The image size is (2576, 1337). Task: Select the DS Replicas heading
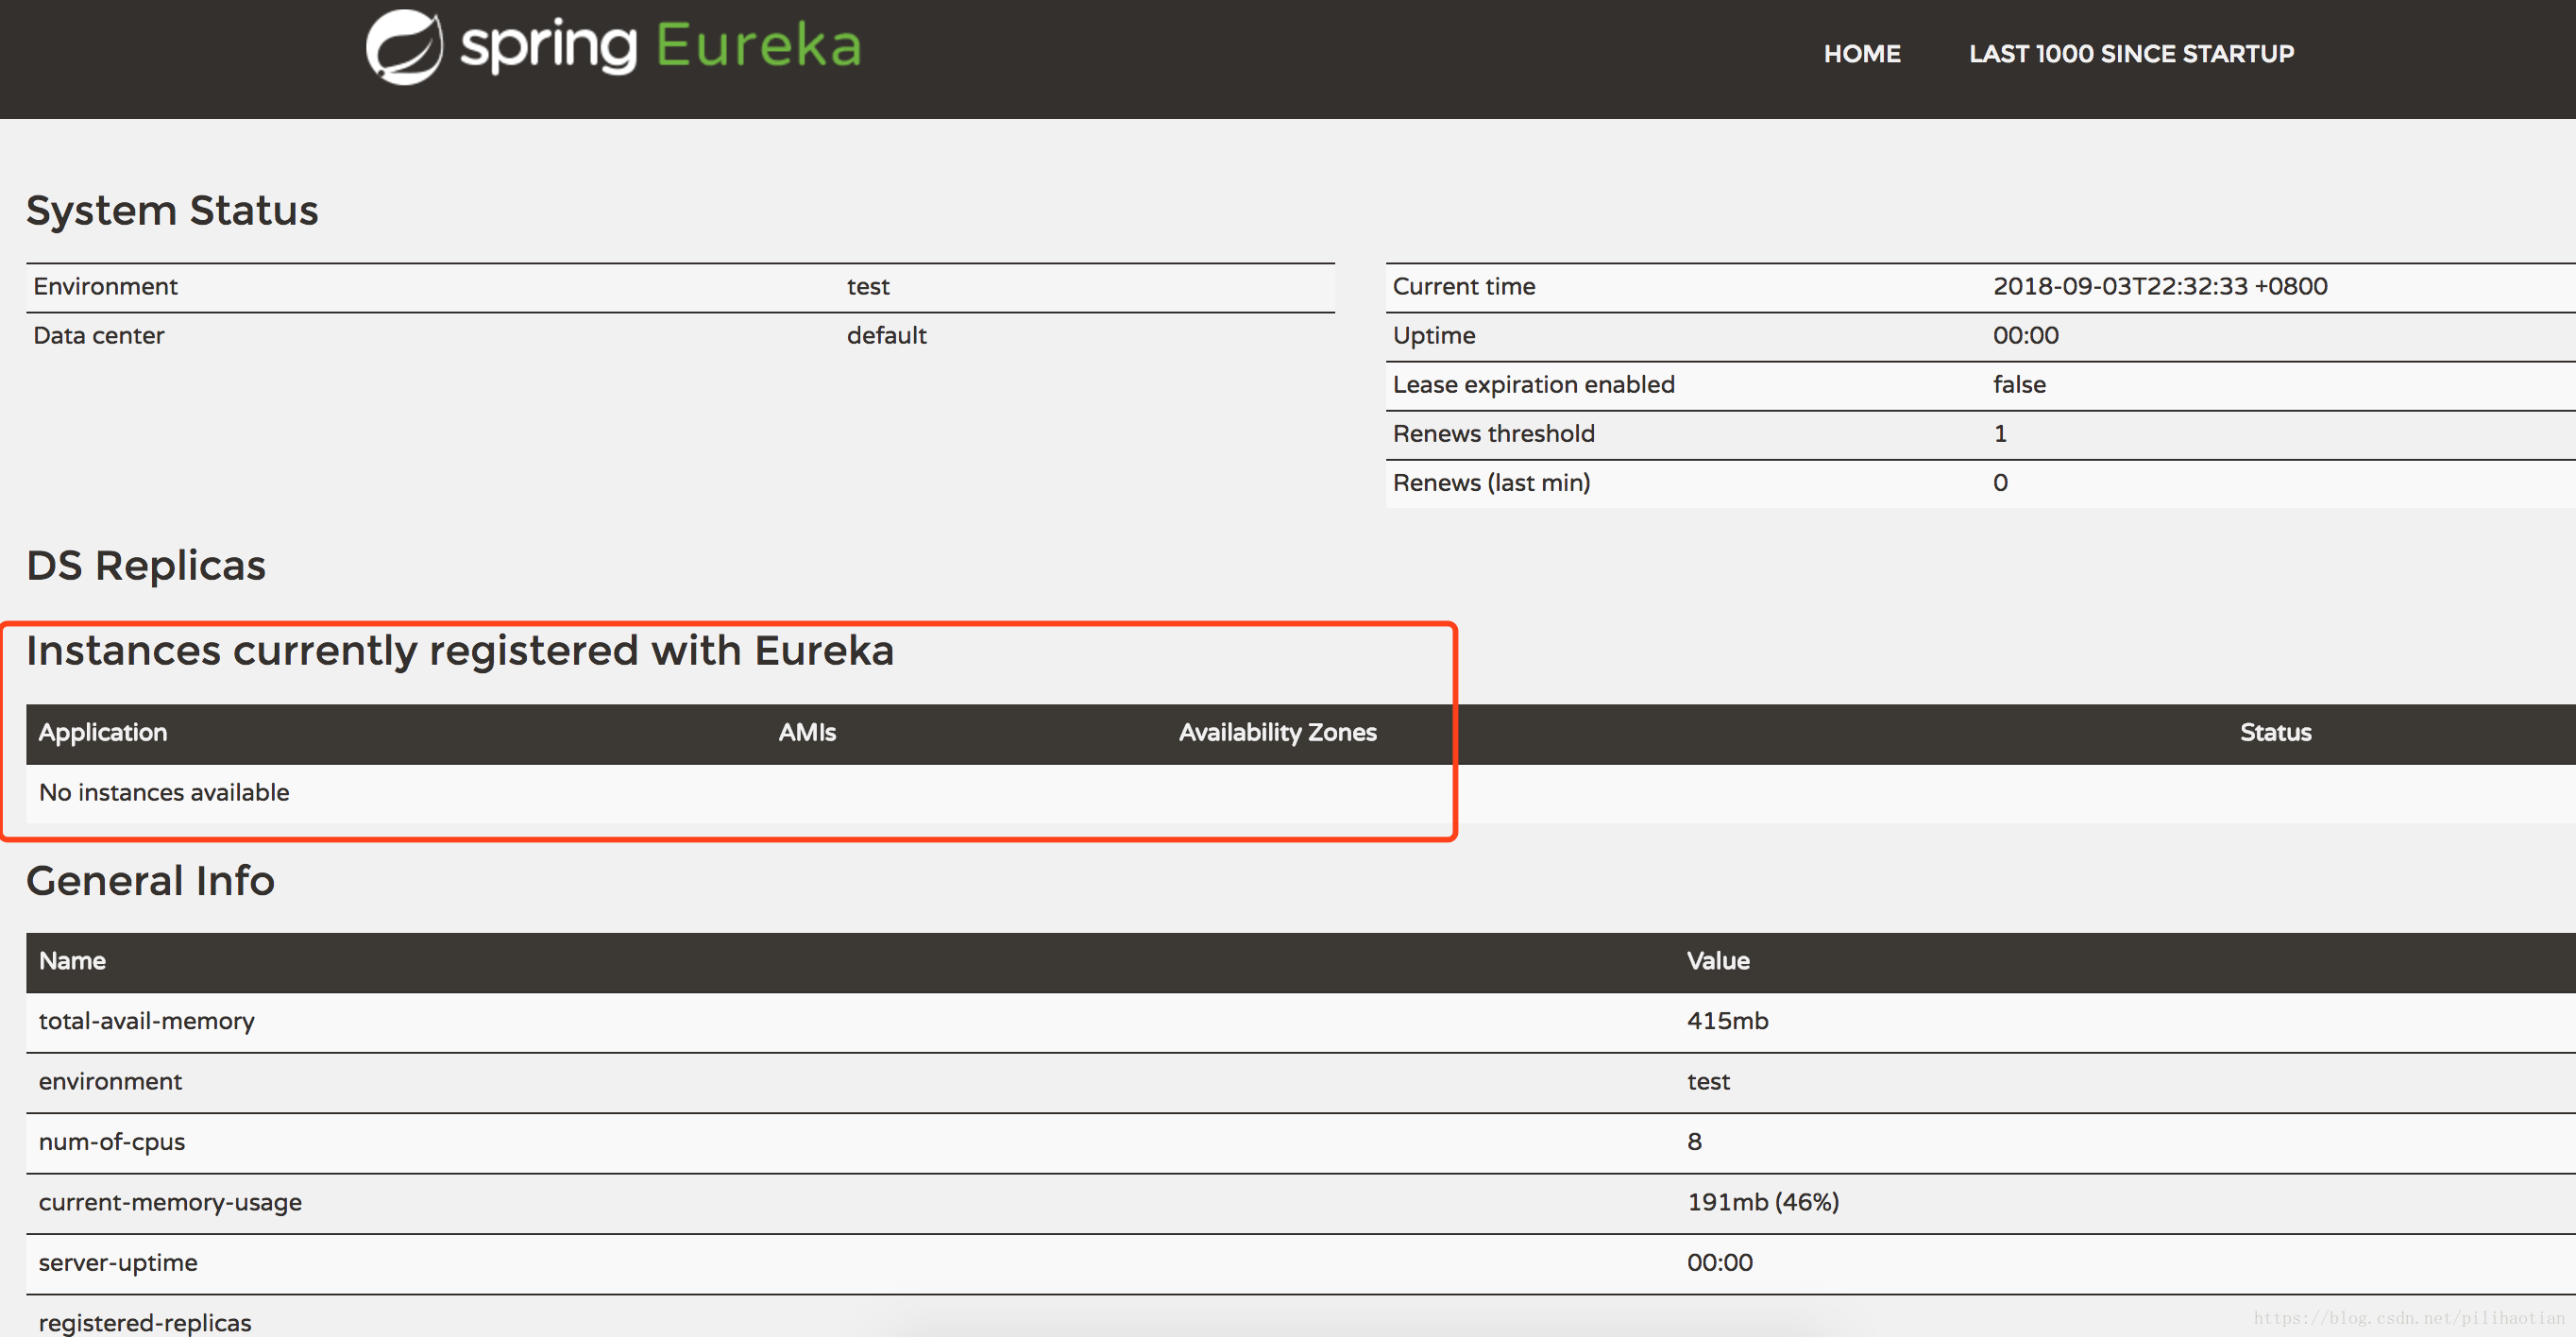coord(146,566)
